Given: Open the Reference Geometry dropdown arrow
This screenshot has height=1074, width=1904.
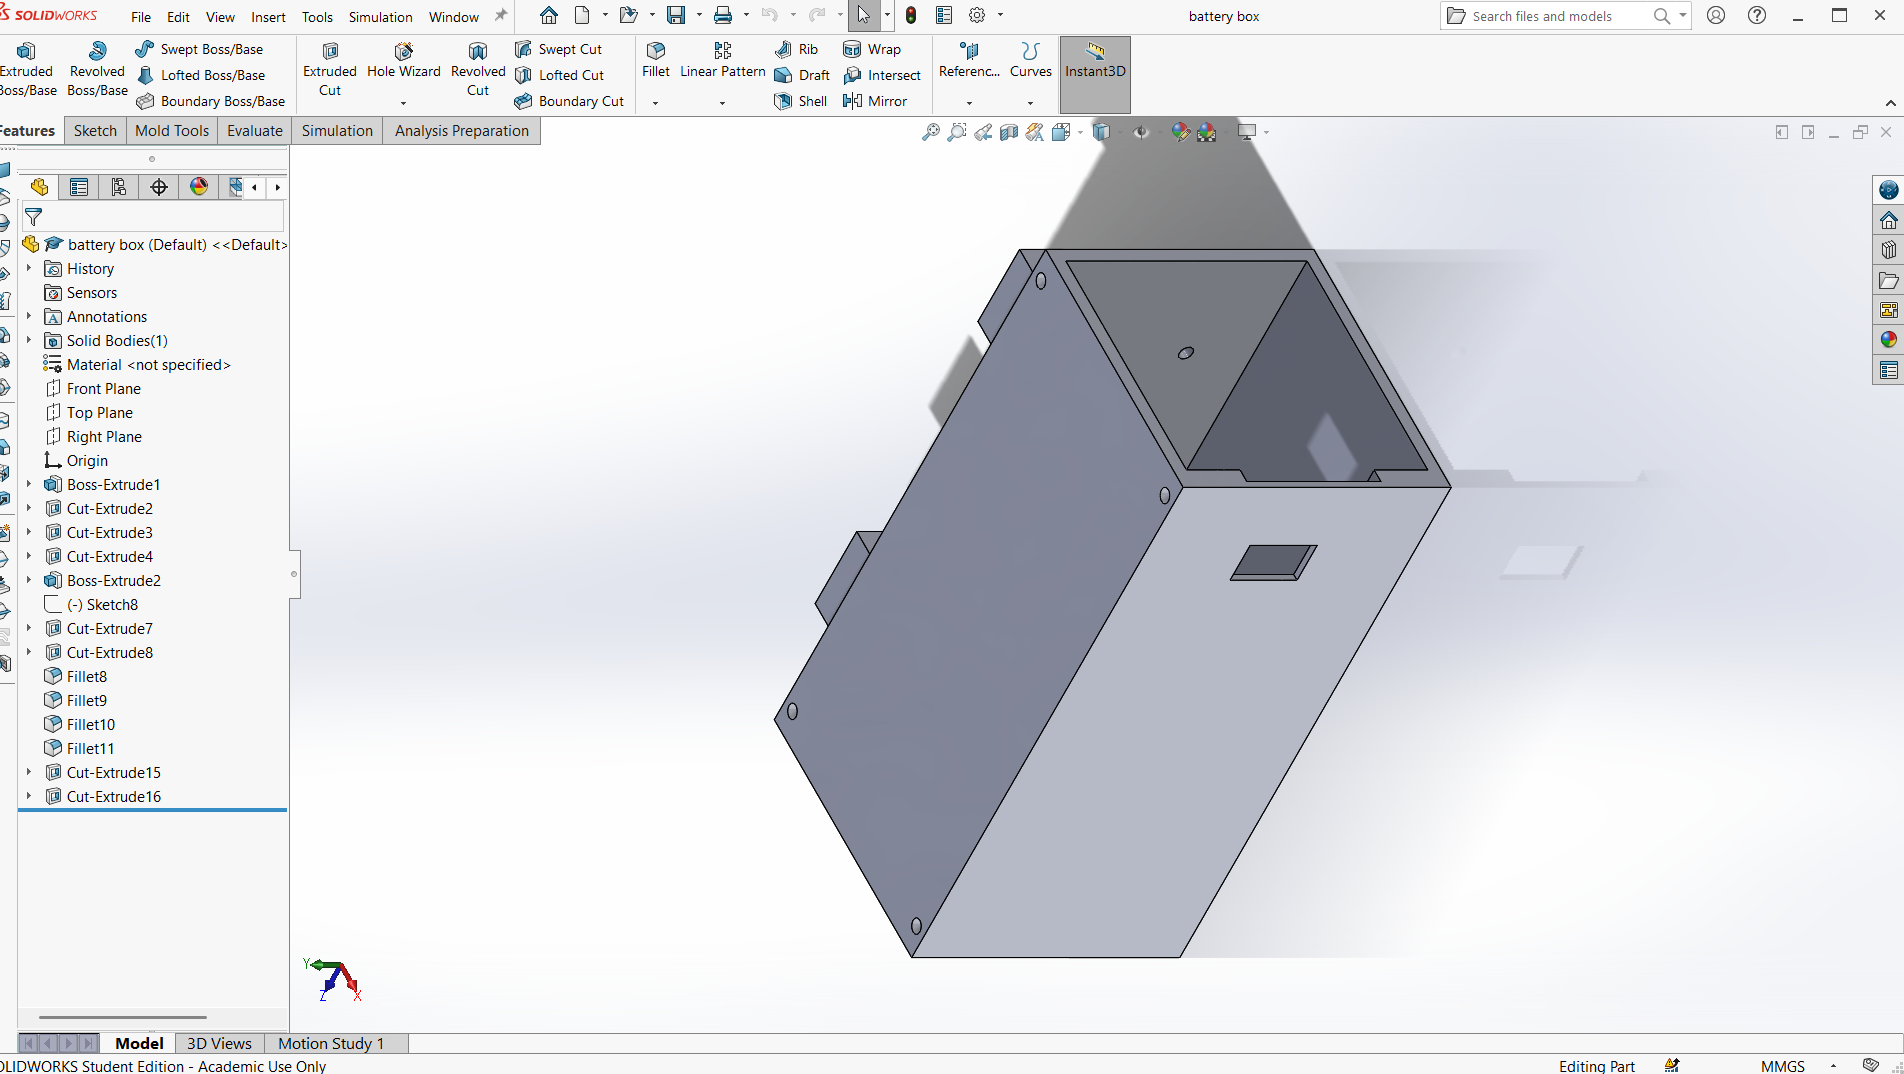Looking at the screenshot, I should click(969, 103).
